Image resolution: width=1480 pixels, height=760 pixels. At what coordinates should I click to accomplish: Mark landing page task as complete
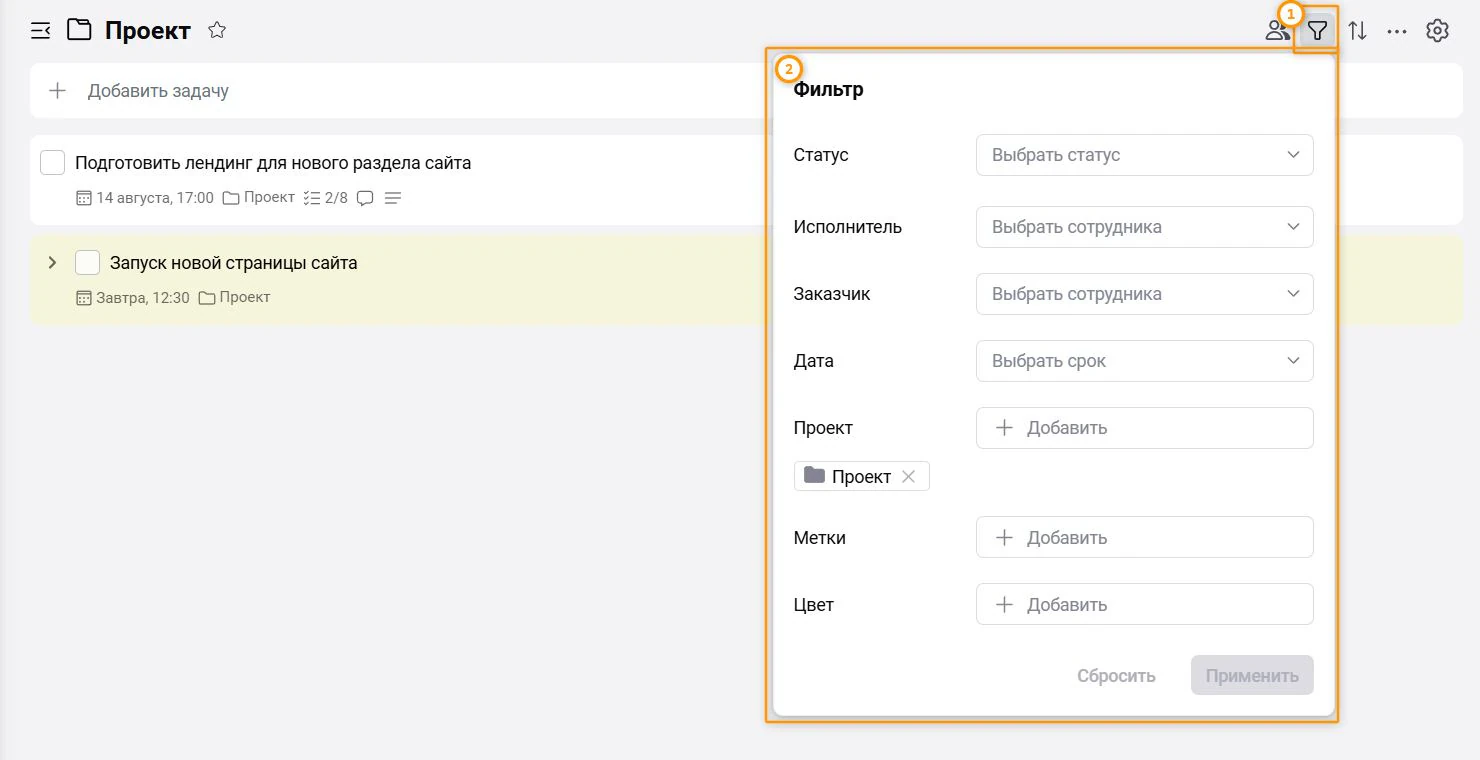(52, 162)
